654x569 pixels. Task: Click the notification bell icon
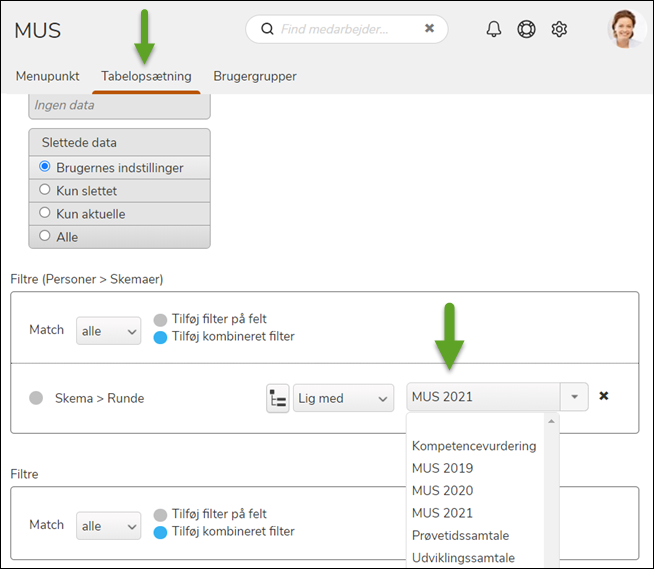click(494, 29)
